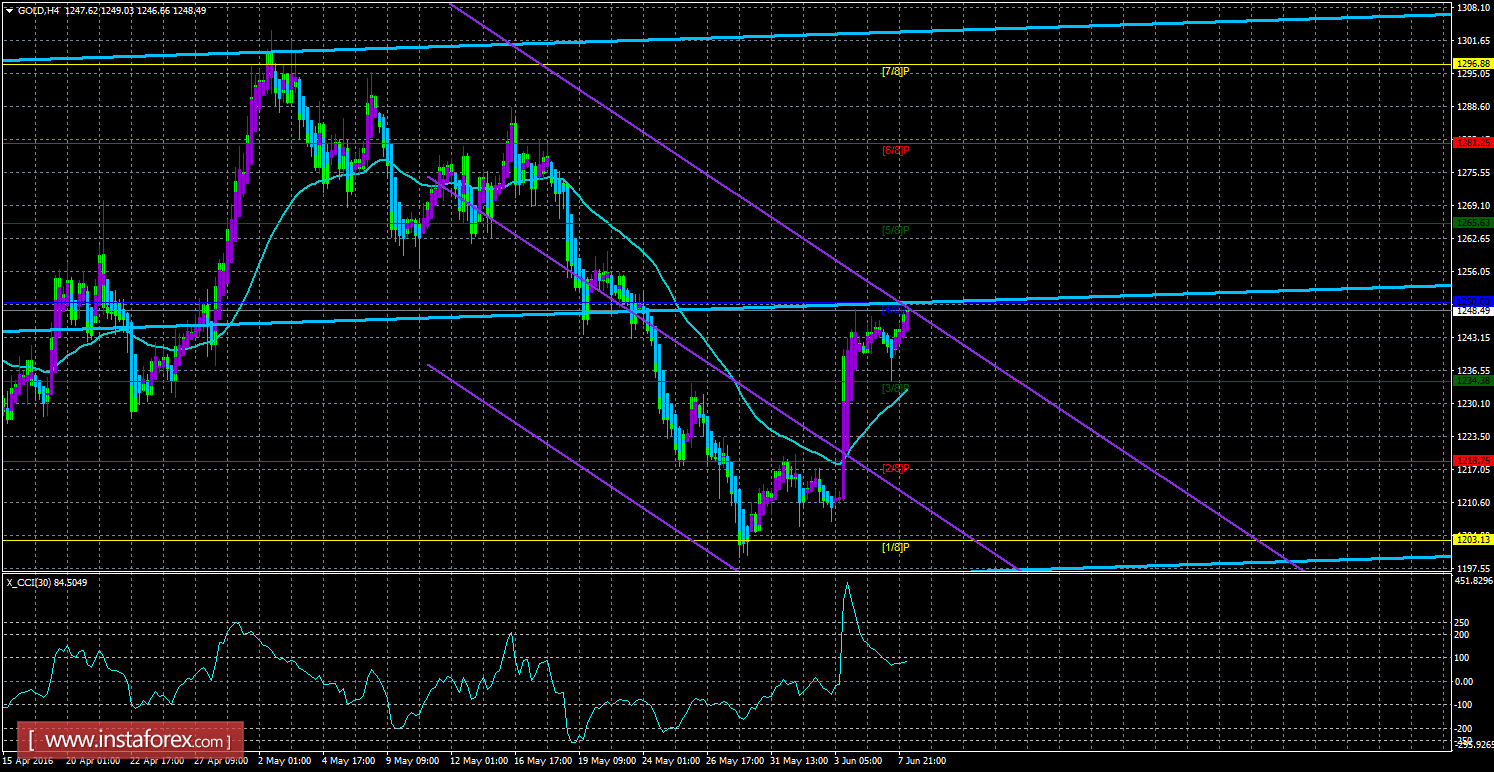The image size is (1494, 772).
Task: Click the 2 May 01:00 time label
Action: pyautogui.click(x=284, y=761)
